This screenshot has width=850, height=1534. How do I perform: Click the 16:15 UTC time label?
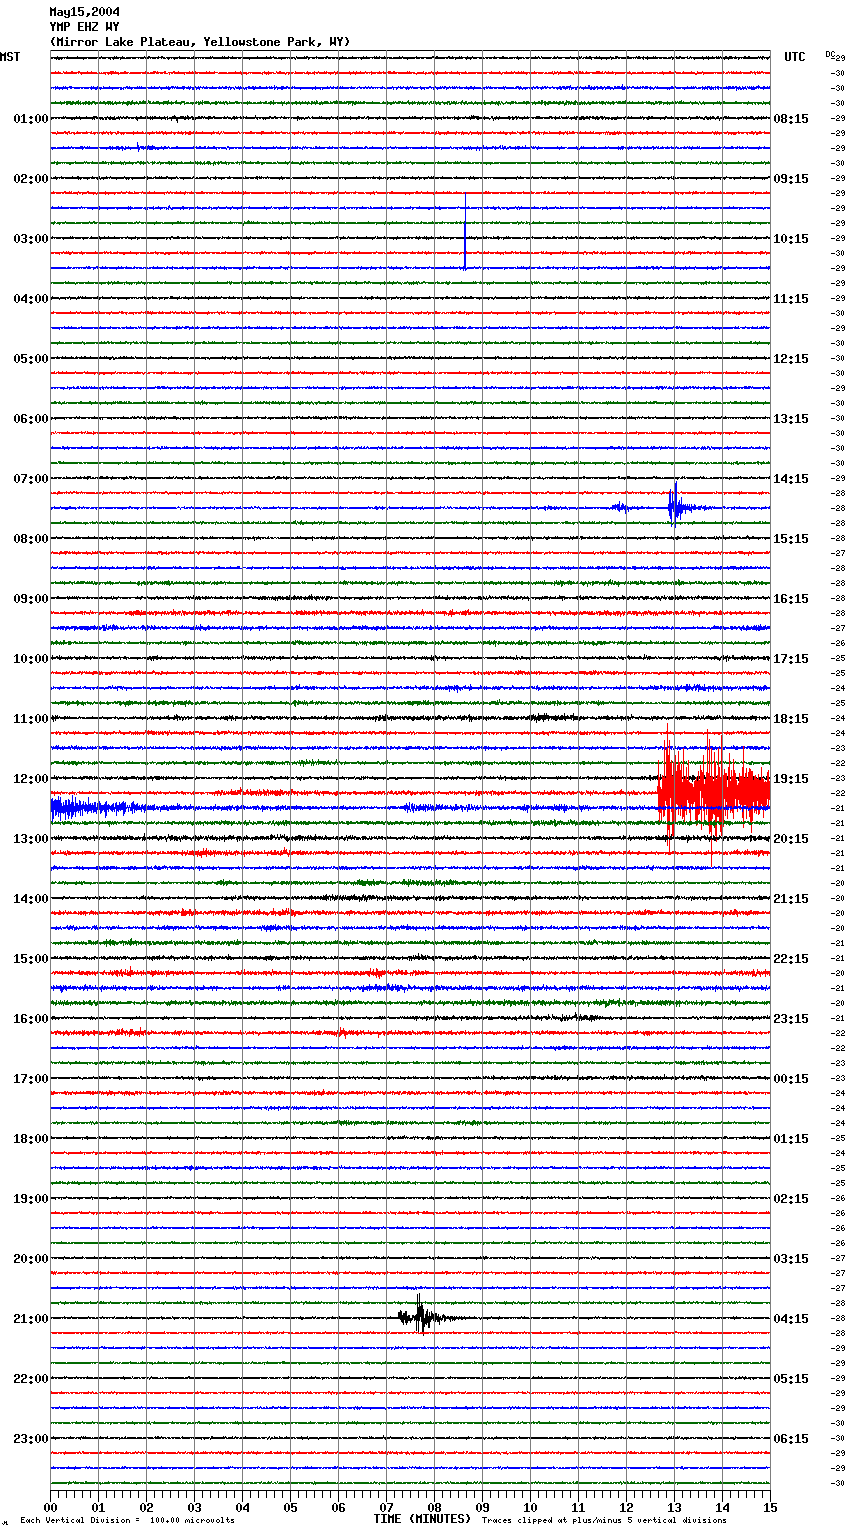(791, 599)
